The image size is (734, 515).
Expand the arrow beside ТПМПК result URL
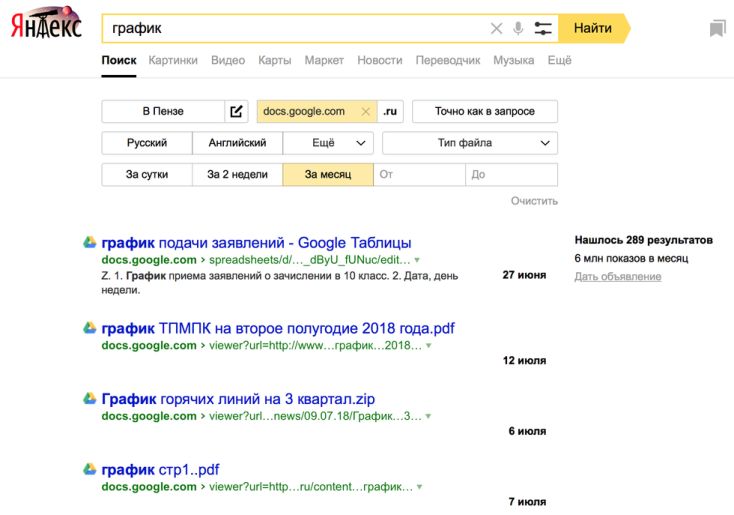coord(429,346)
